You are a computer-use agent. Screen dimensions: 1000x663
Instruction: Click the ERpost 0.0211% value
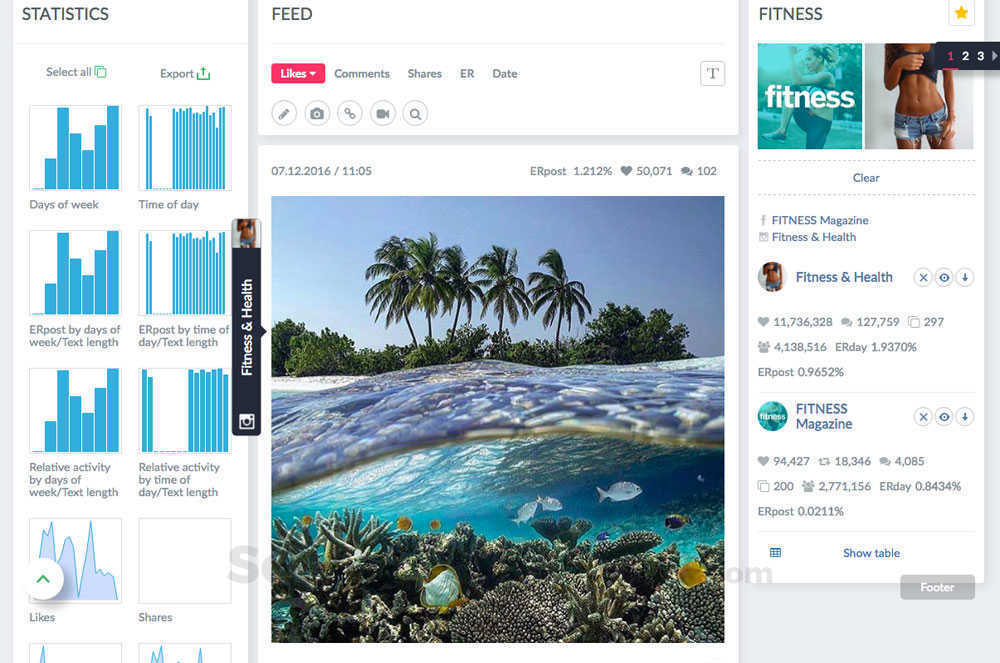coord(800,511)
